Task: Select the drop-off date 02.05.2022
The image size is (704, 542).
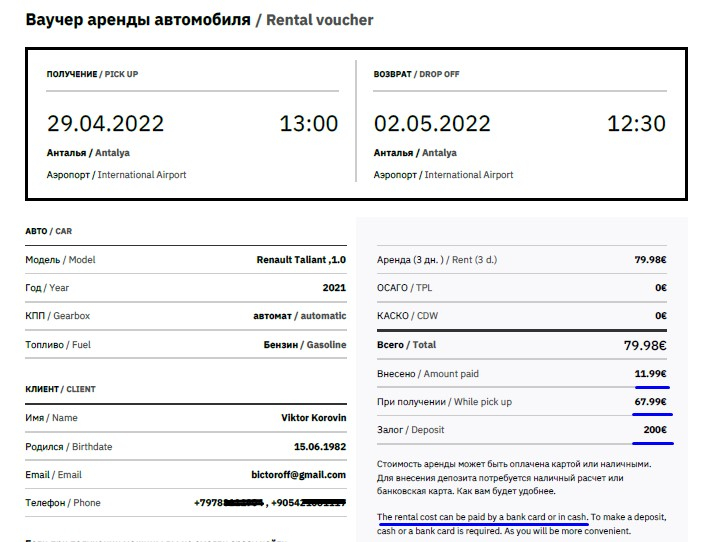Action: click(x=432, y=124)
